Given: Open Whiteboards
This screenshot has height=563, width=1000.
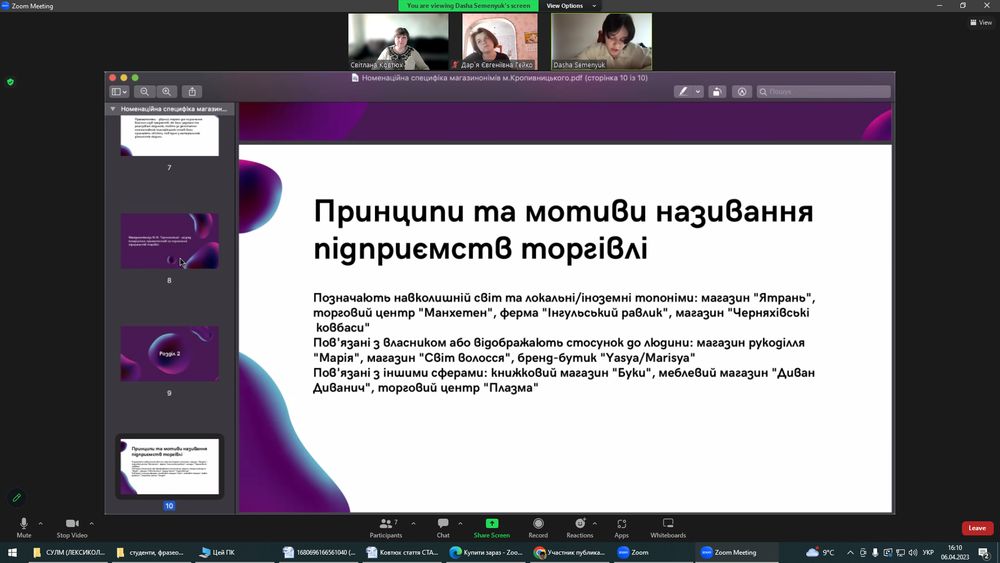Looking at the screenshot, I should pos(668,527).
